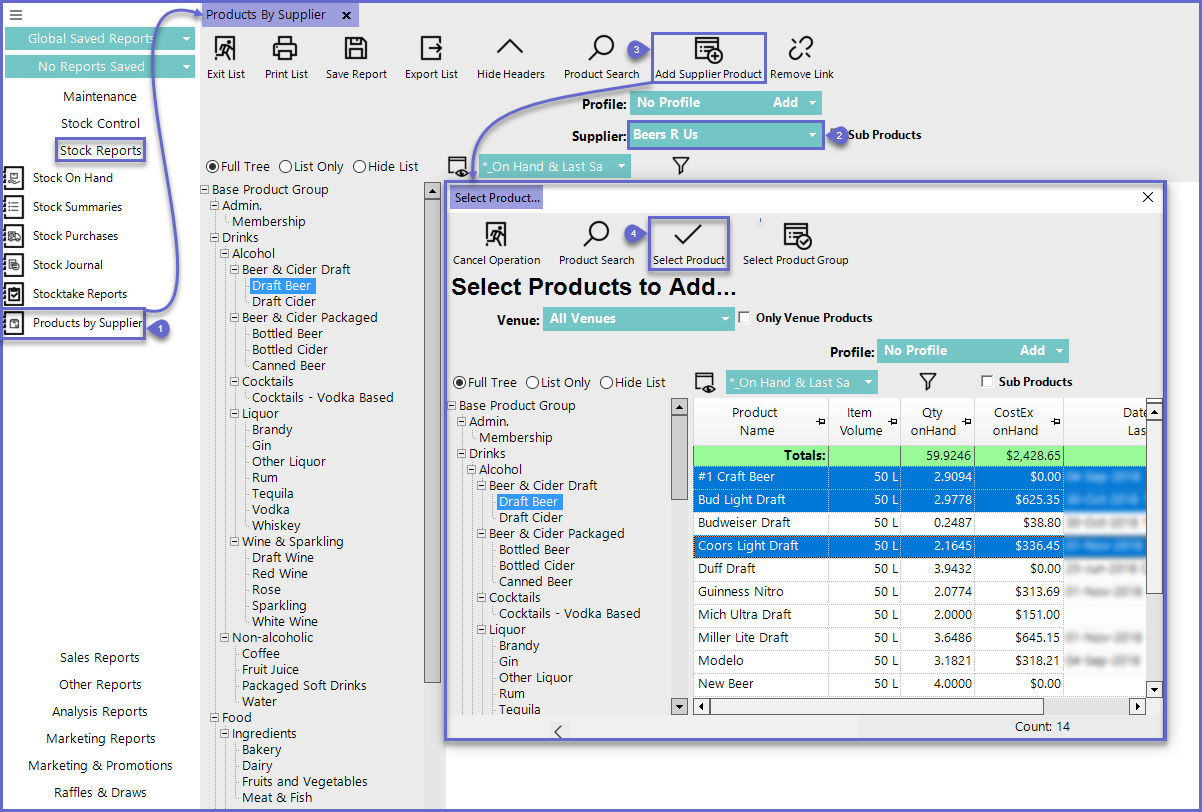
Task: Open Stock Reports menu section
Action: tap(100, 151)
